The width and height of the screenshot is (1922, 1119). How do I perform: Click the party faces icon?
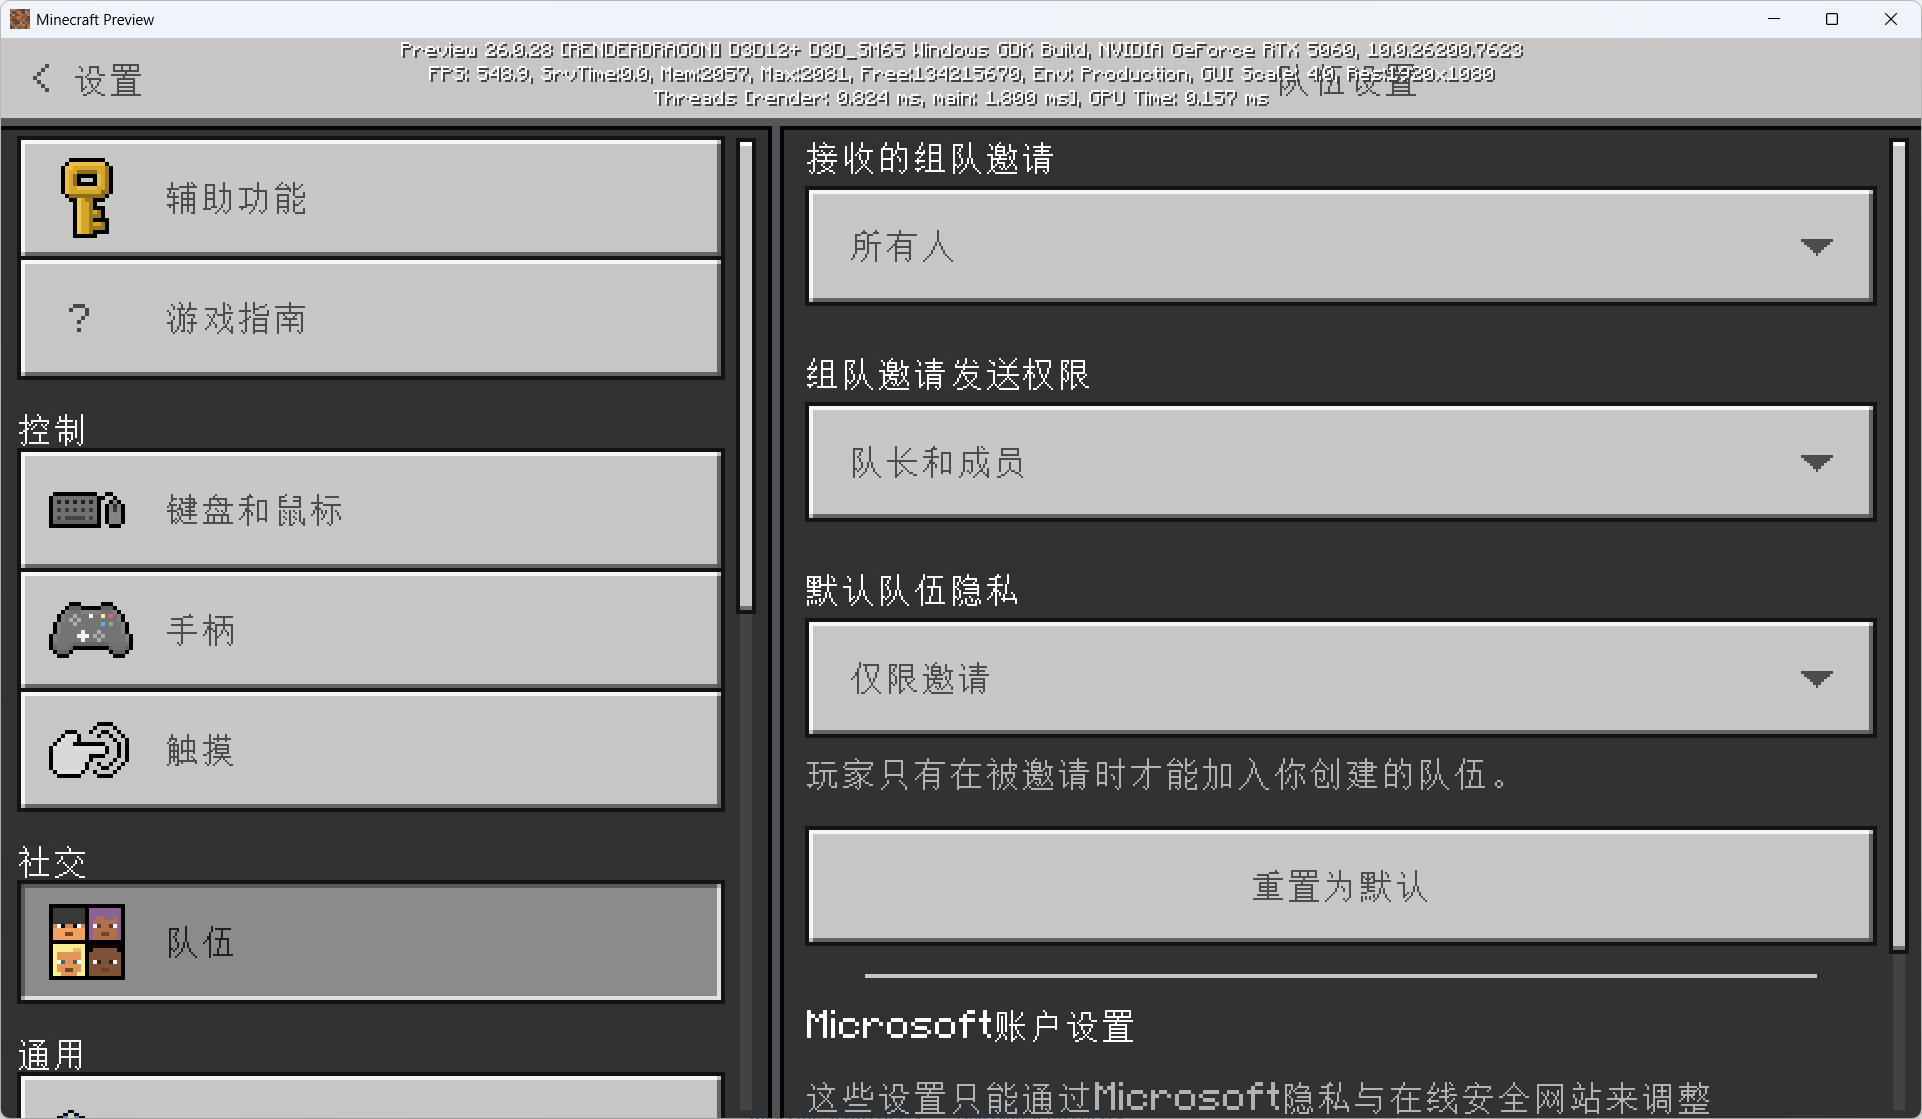pyautogui.click(x=87, y=942)
